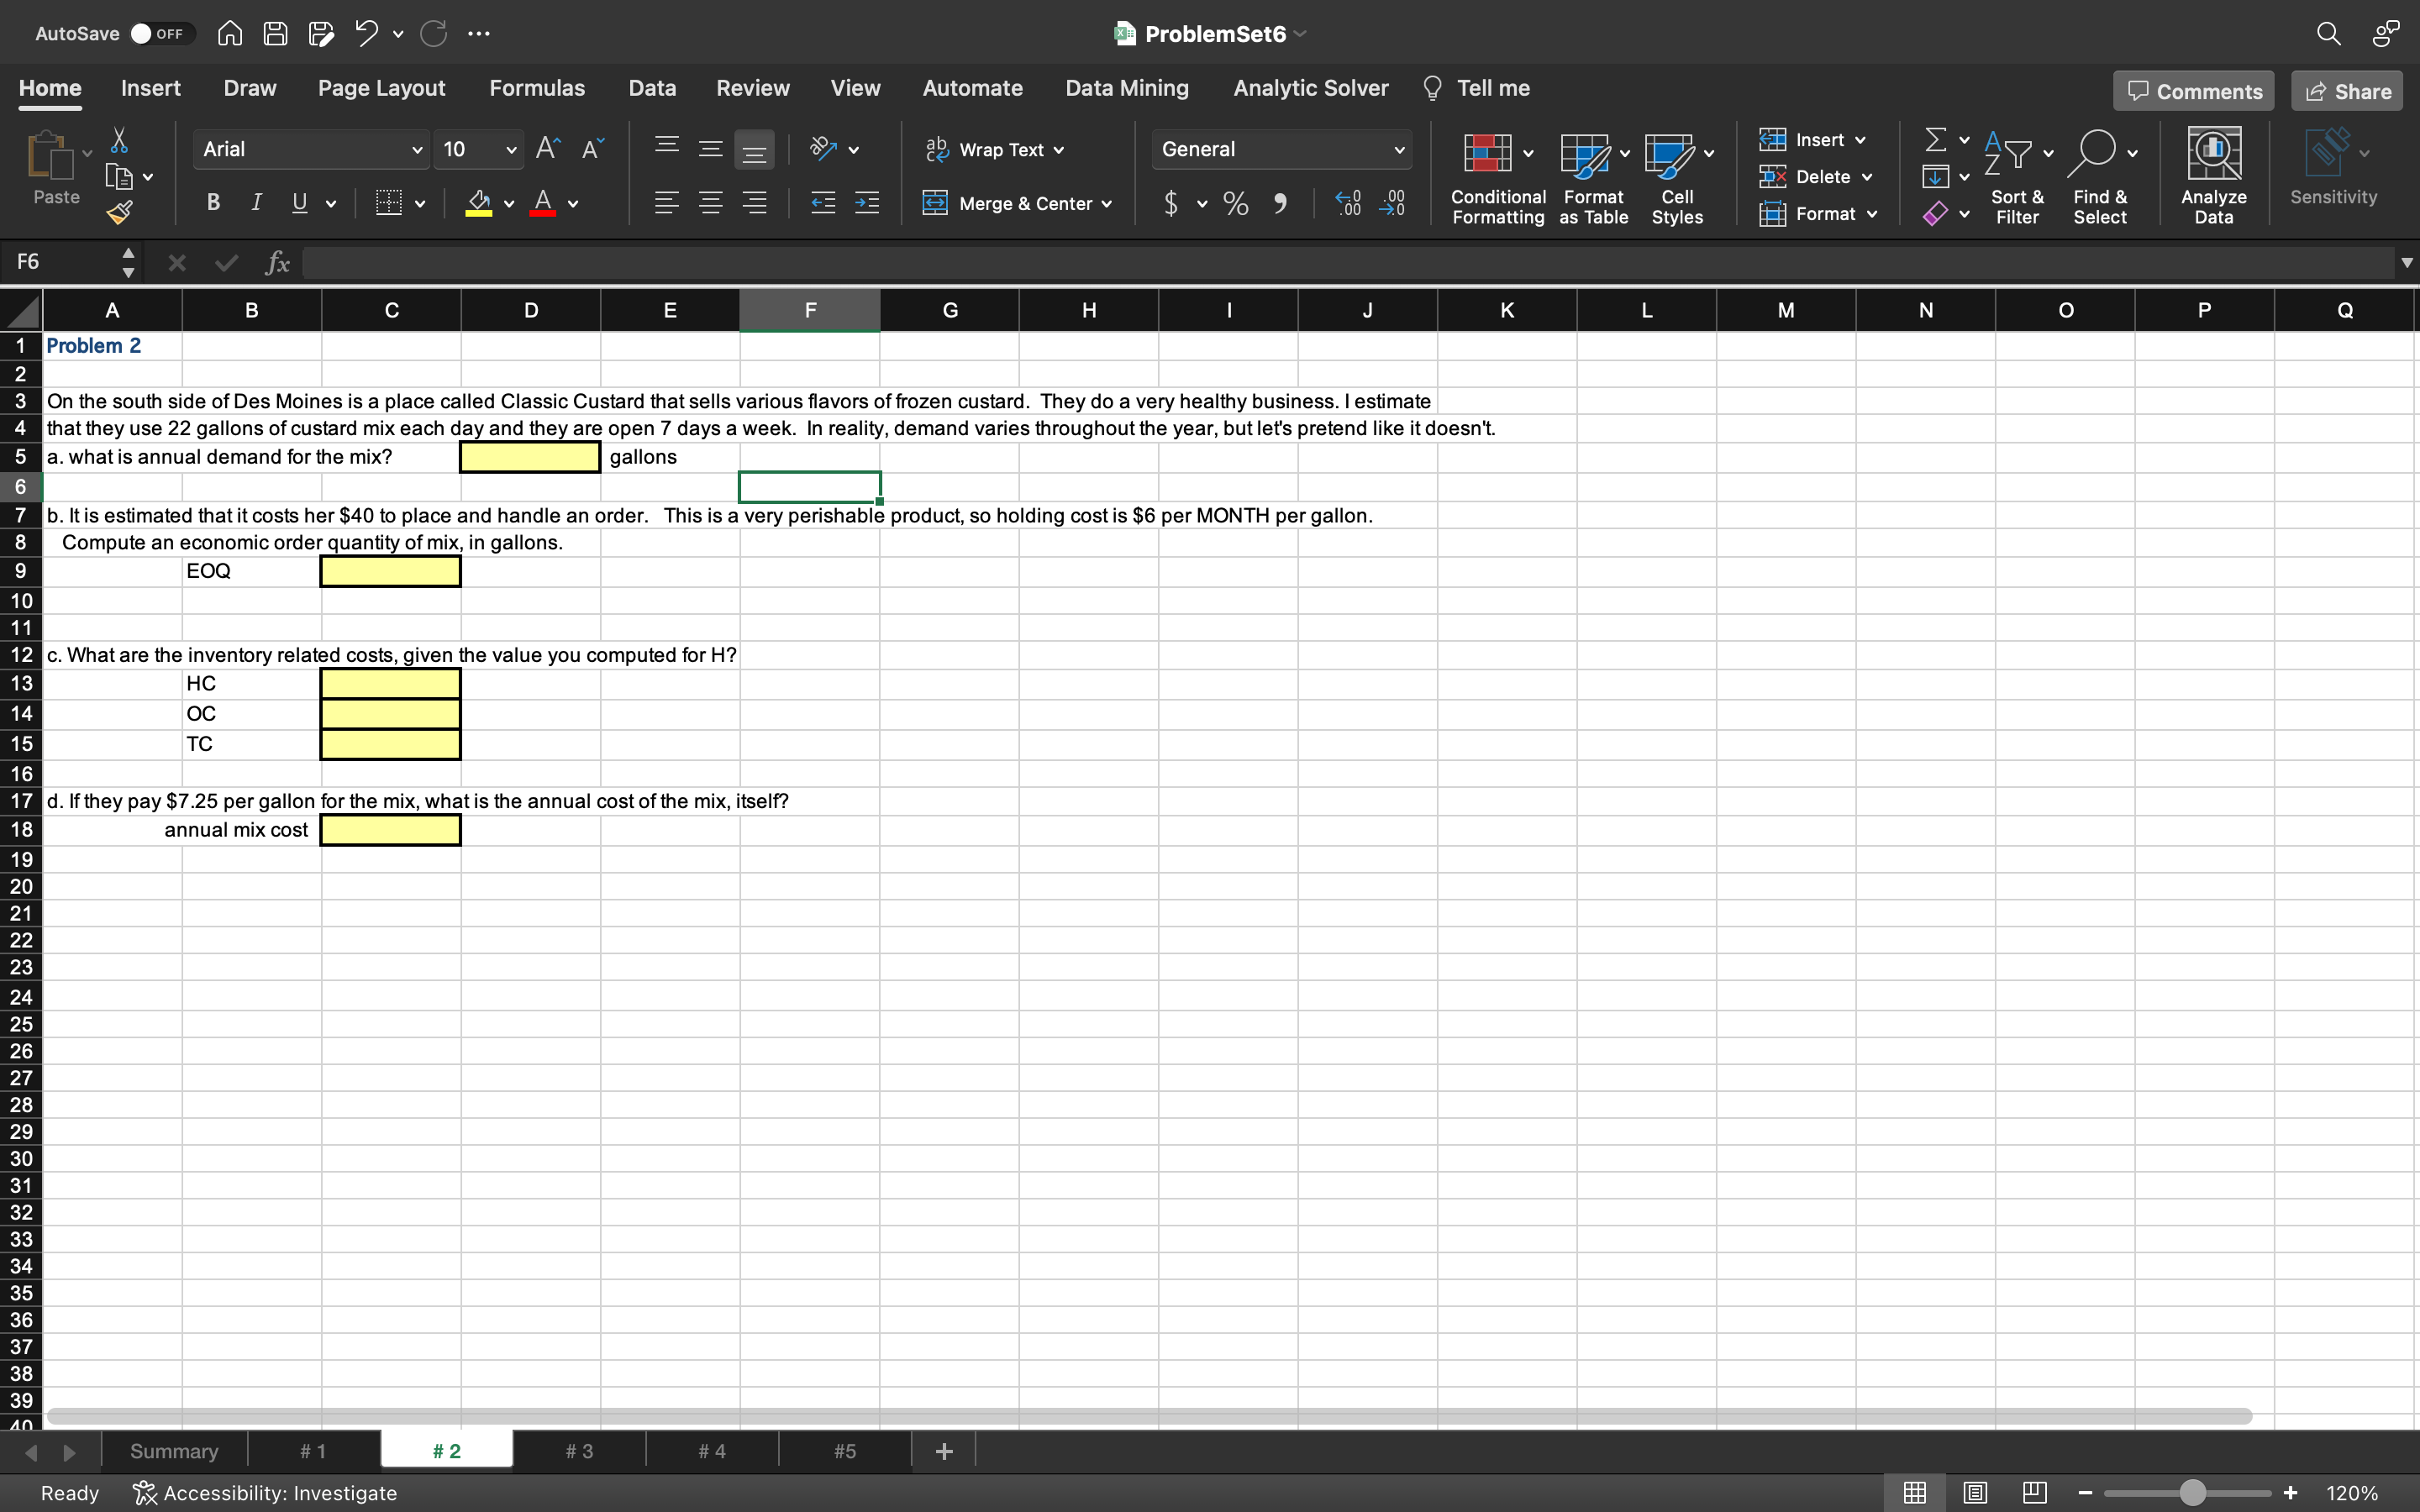
Task: Apply bold formatting
Action: [212, 202]
